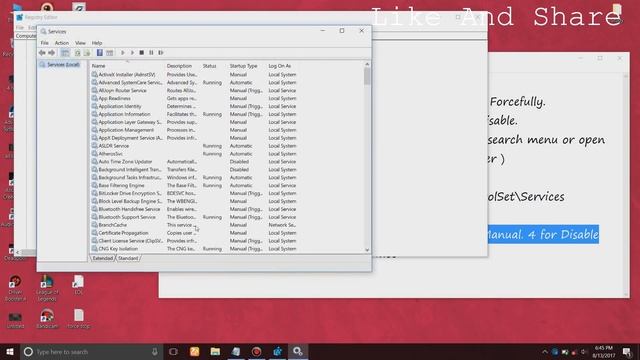This screenshot has width=640, height=360.
Task: Click the Services gear icon in taskbar
Action: 298,351
